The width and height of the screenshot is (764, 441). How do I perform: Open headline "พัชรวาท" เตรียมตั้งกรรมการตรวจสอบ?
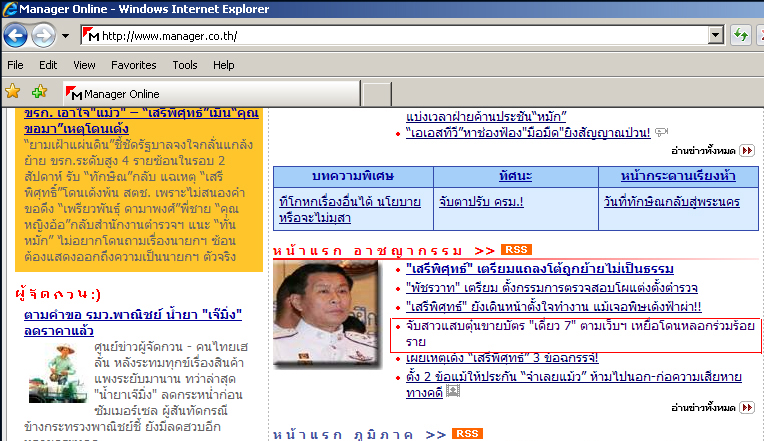(x=552, y=288)
